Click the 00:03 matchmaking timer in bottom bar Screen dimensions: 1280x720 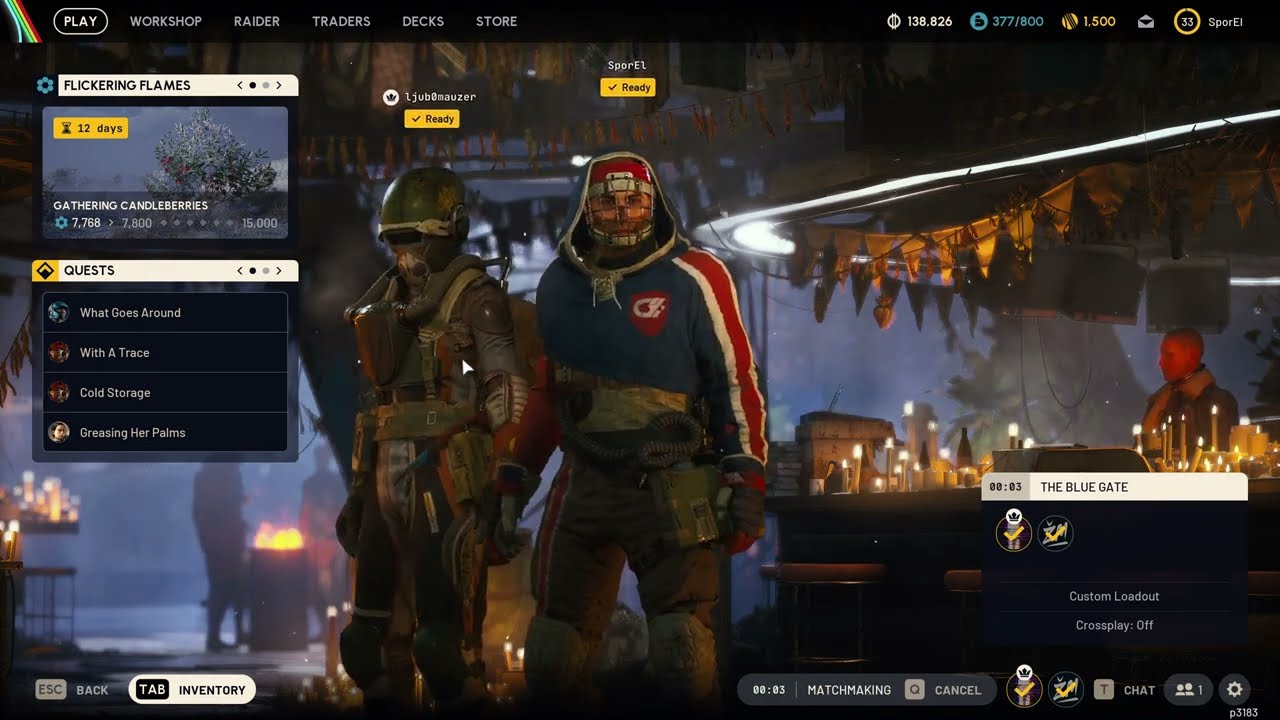pyautogui.click(x=769, y=690)
